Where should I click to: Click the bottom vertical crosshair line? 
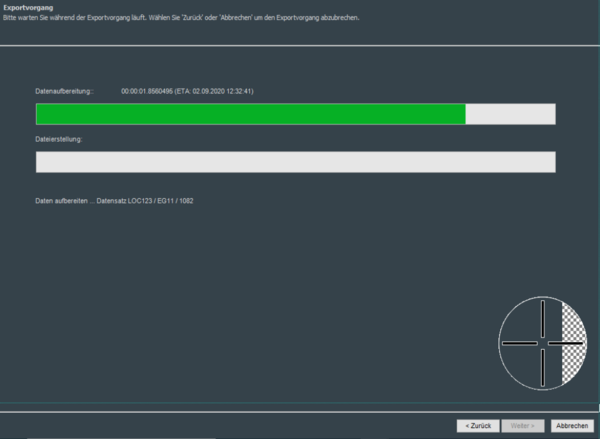(x=543, y=367)
